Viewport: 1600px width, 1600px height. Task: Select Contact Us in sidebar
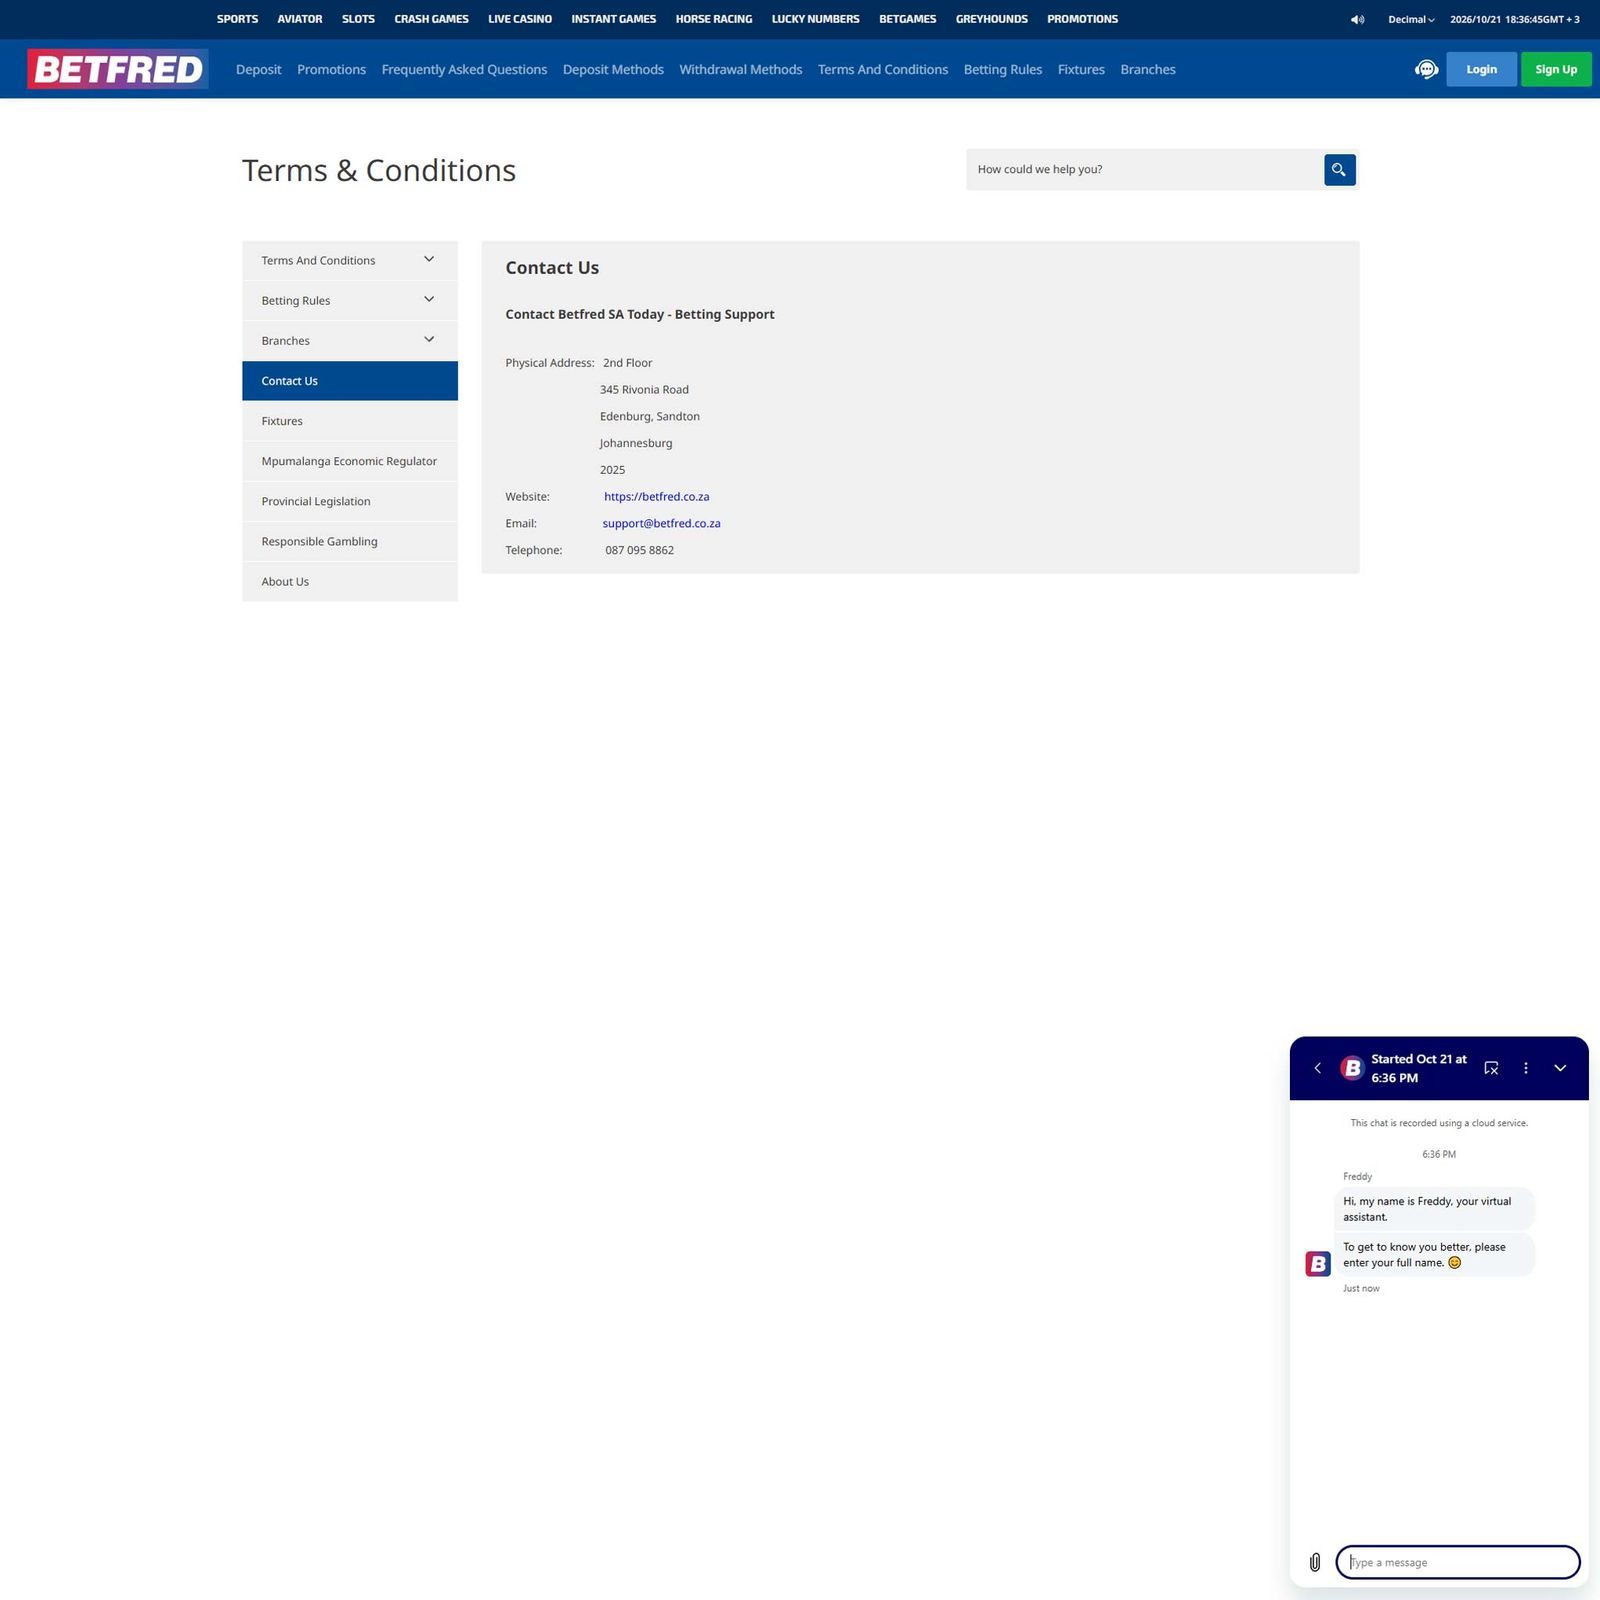350,381
